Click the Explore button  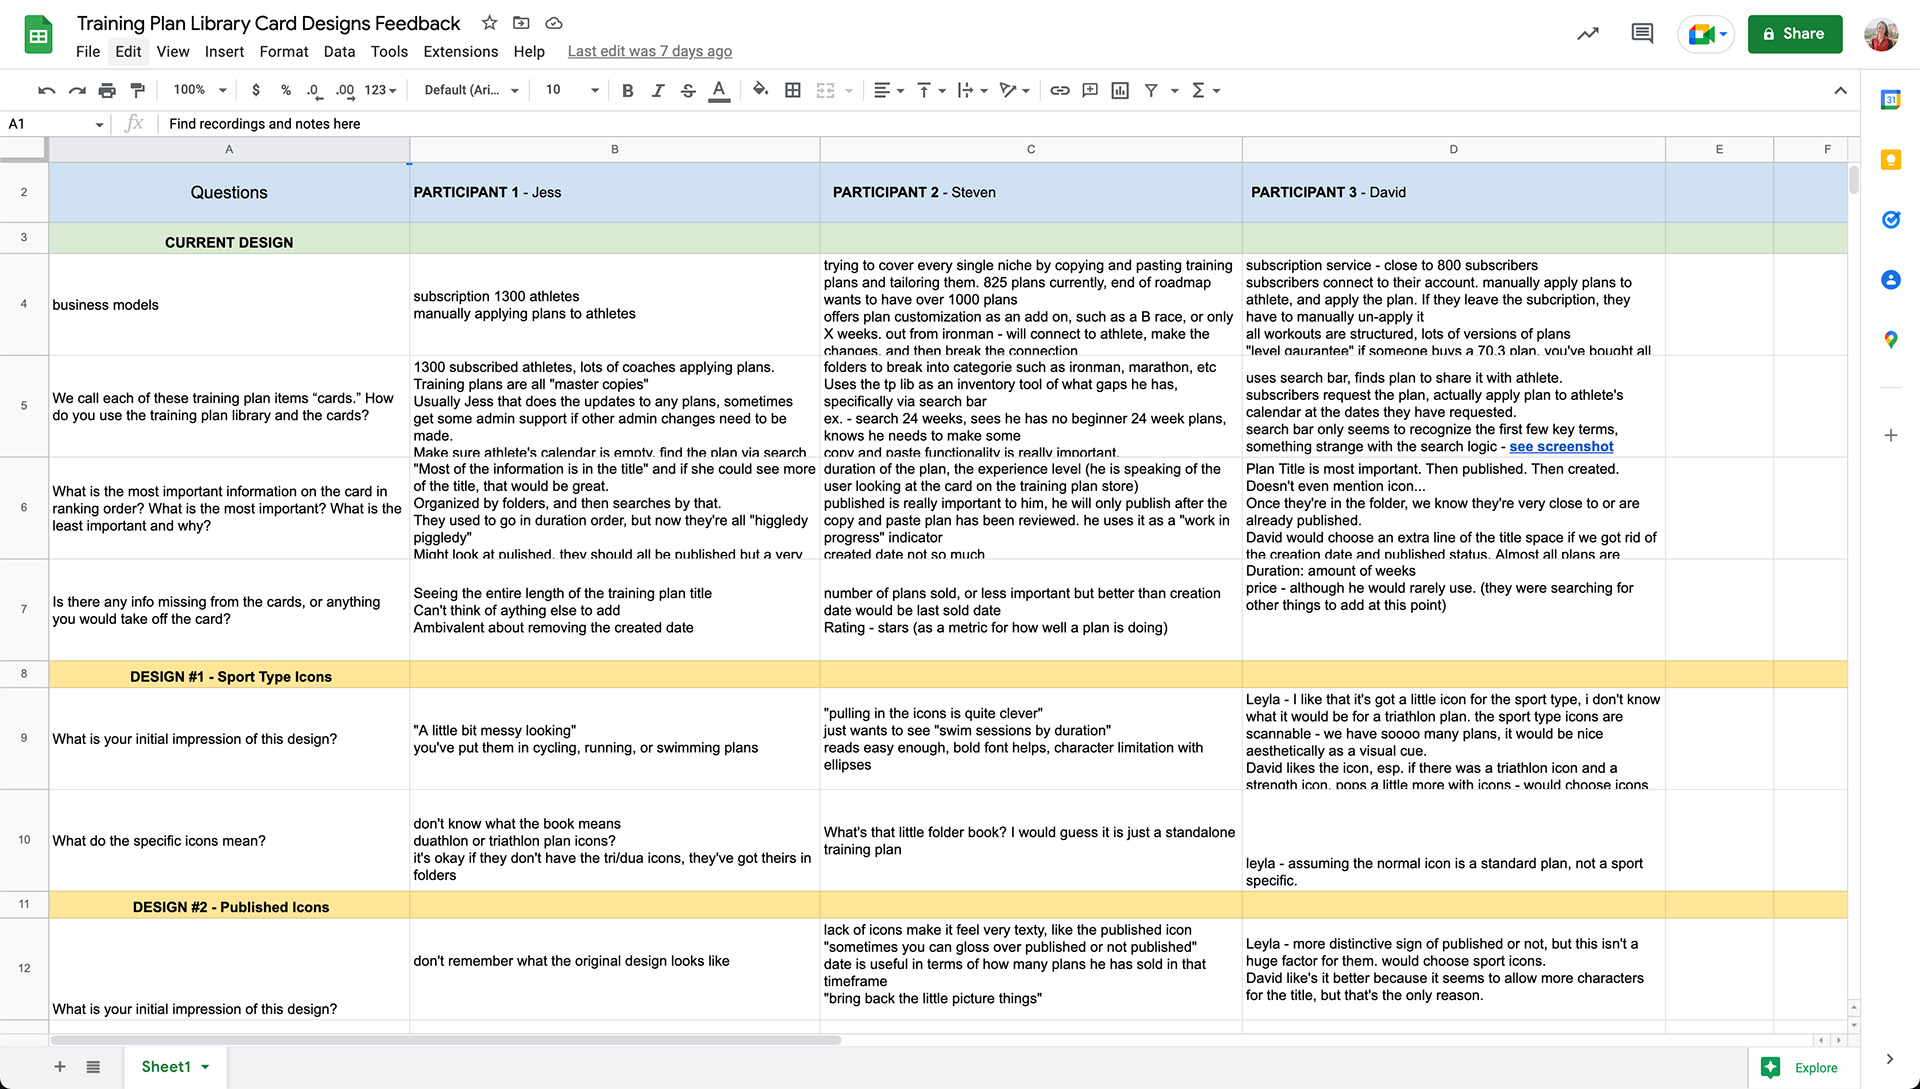click(1804, 1068)
